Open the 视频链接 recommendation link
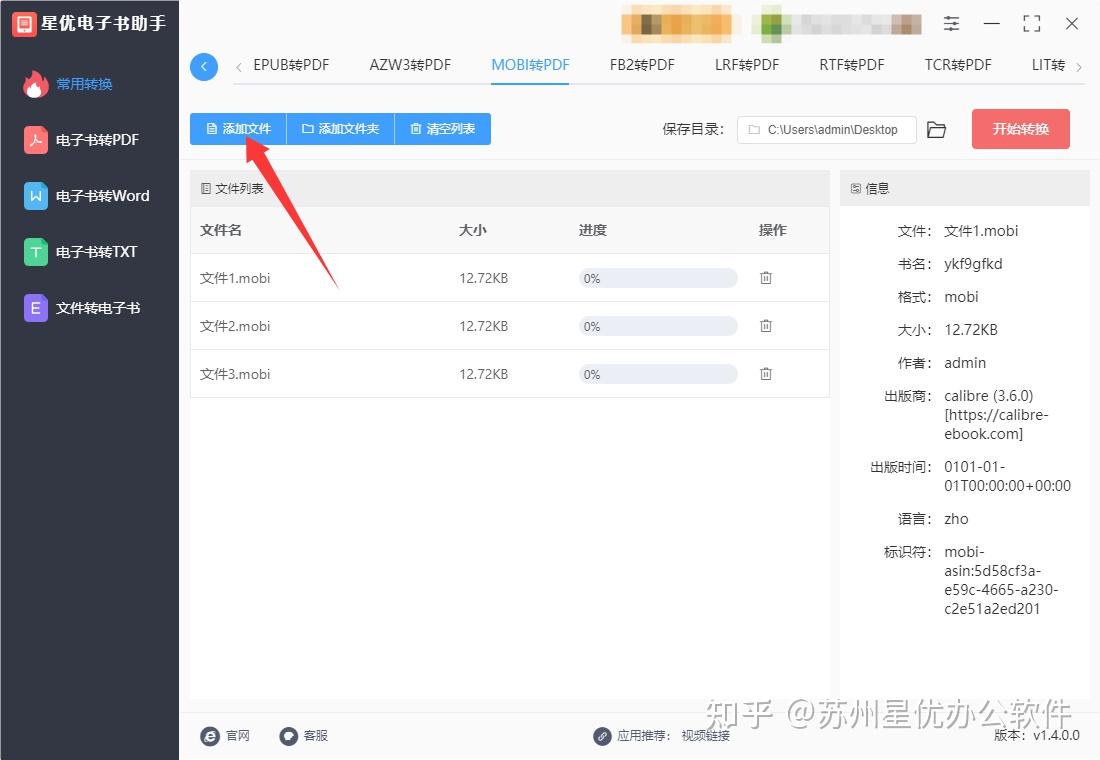 click(706, 736)
